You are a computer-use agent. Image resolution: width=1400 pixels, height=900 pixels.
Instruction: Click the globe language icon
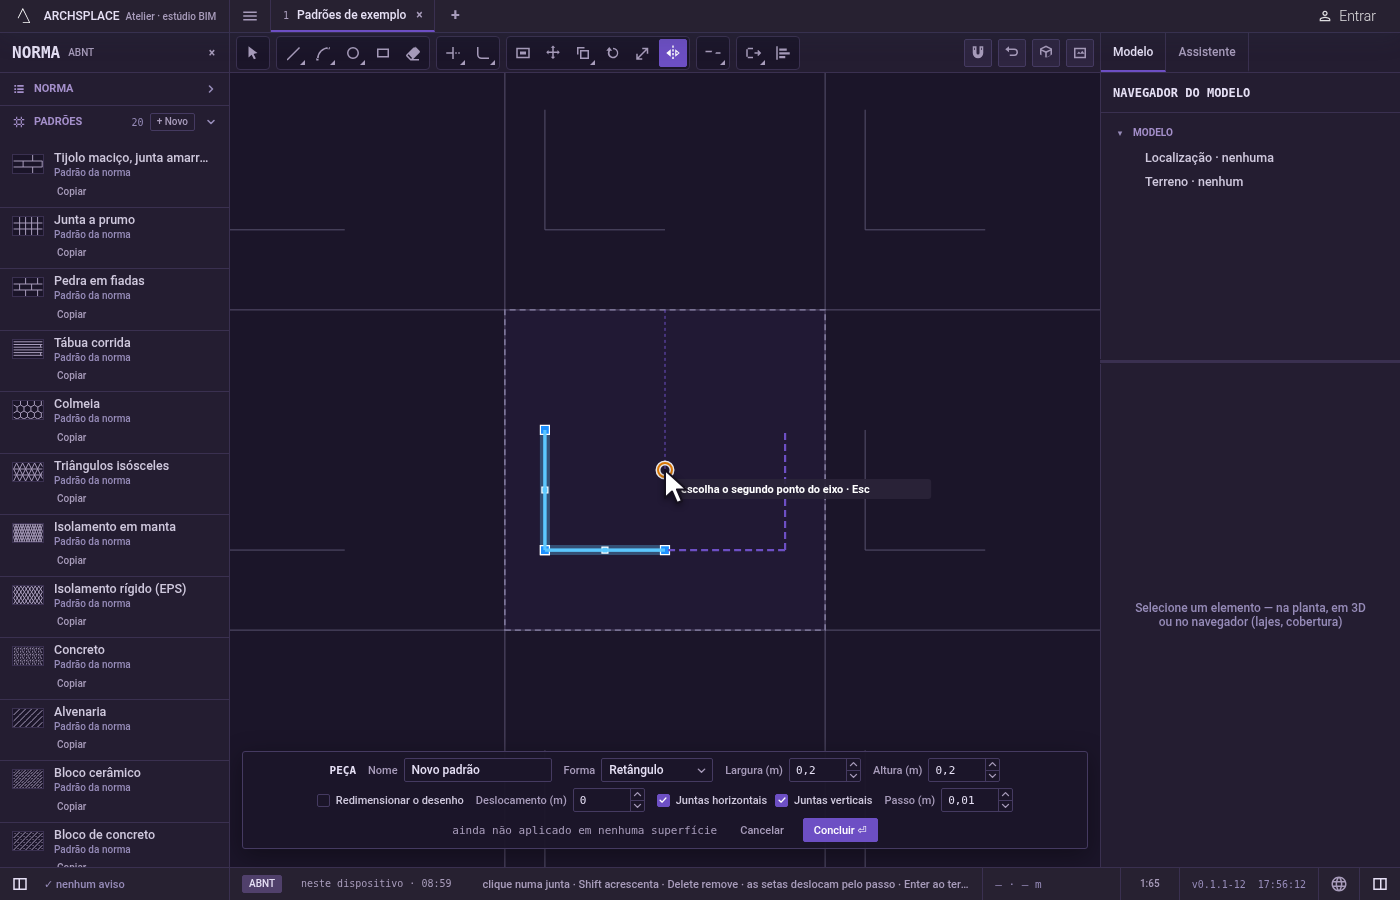(1339, 884)
